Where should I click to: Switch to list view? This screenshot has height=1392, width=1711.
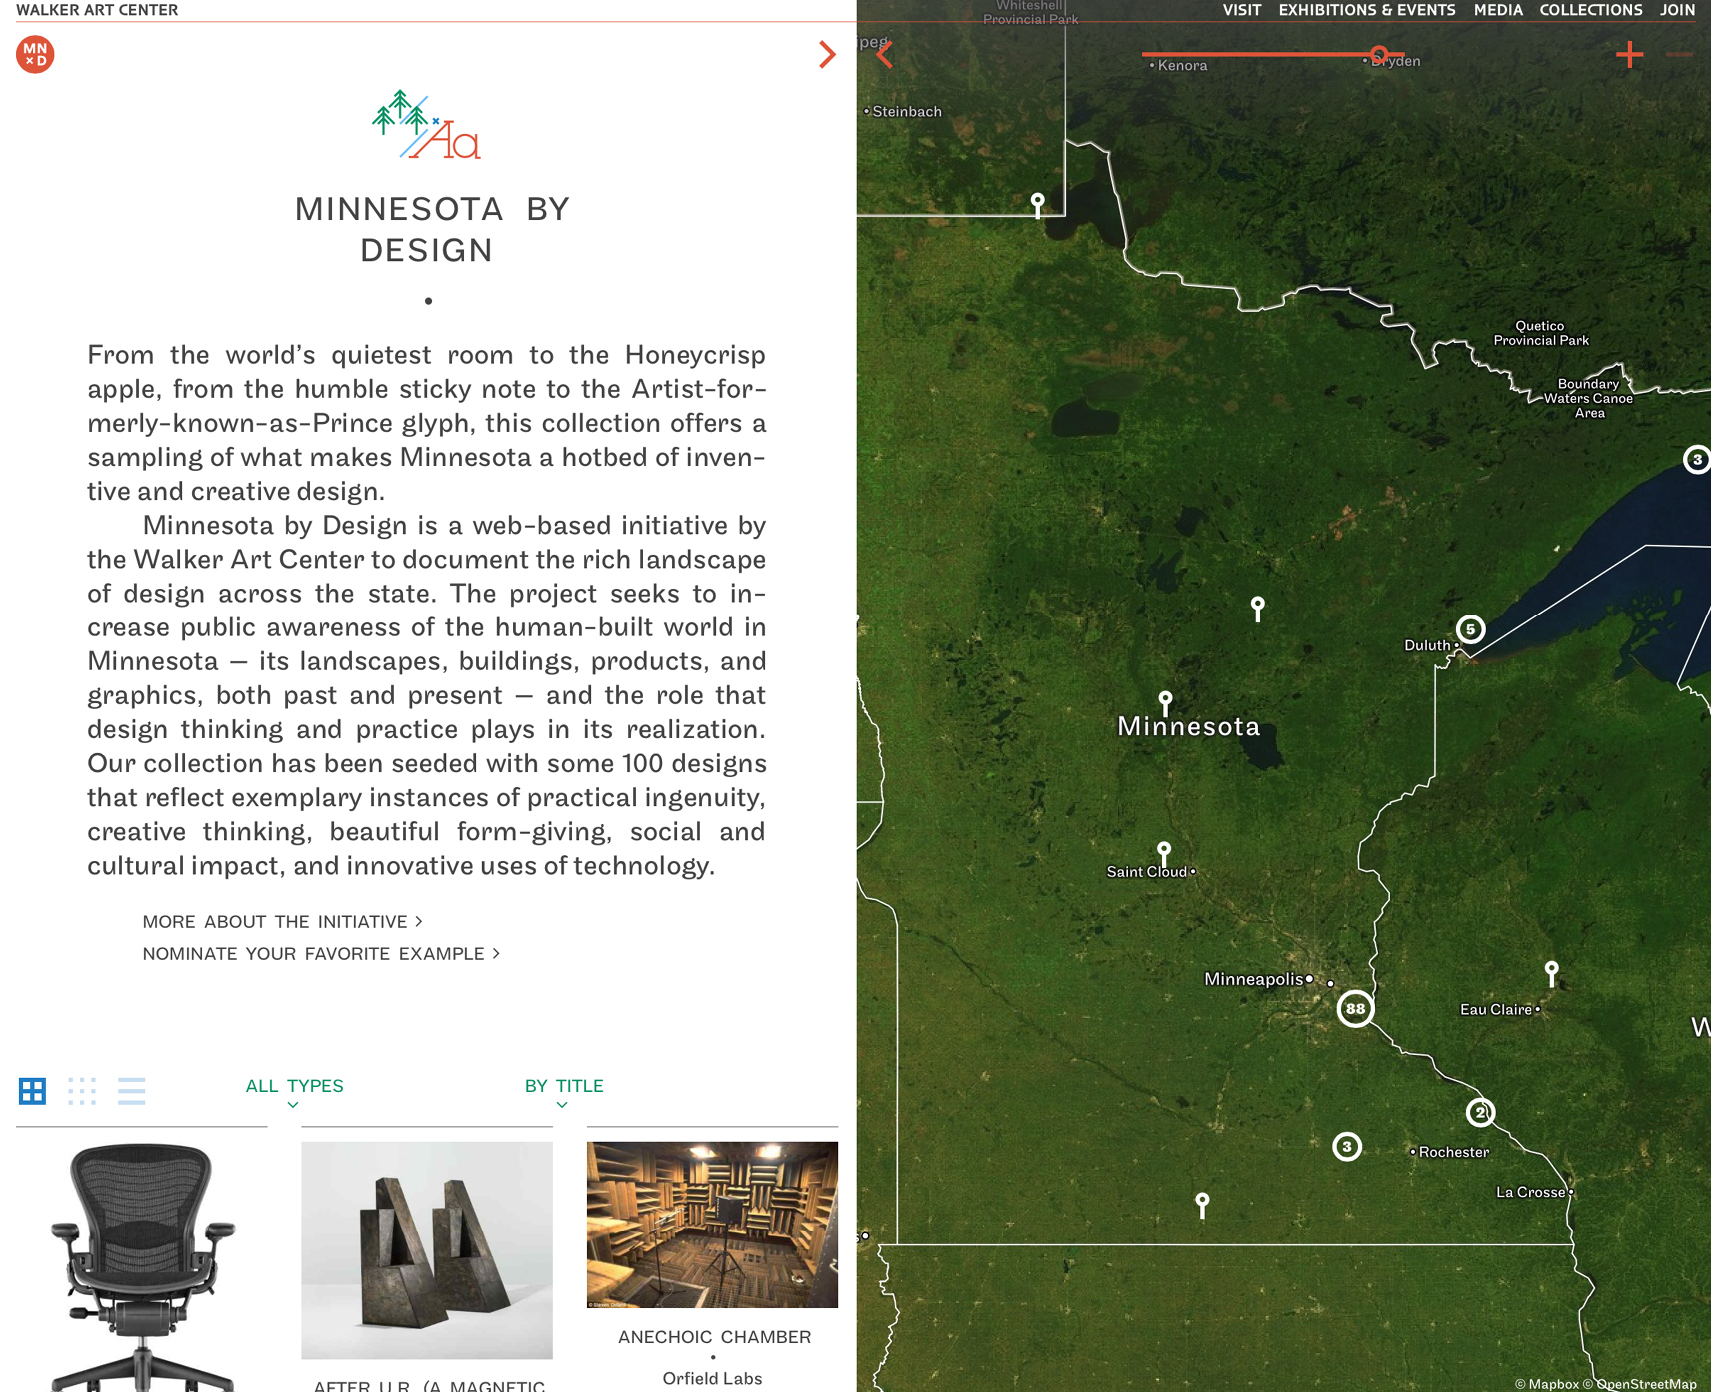(x=131, y=1091)
